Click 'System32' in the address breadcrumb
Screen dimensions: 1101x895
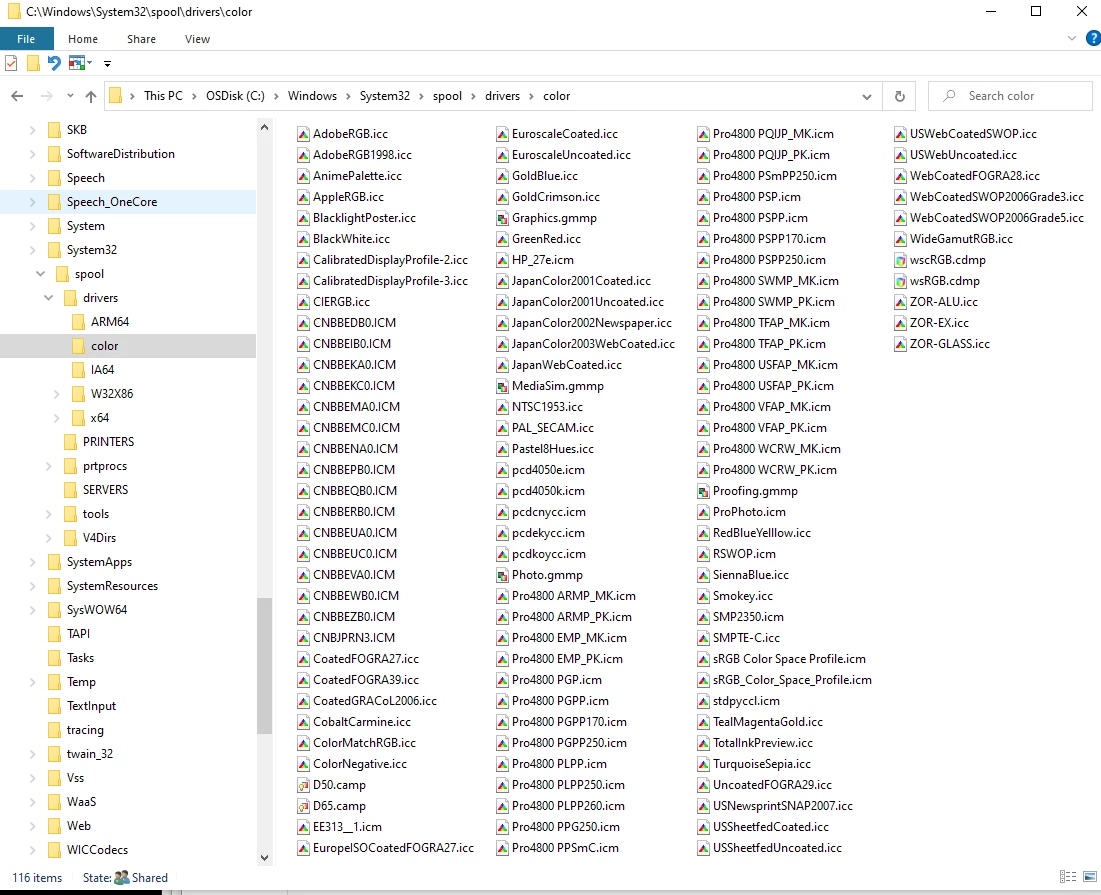coord(385,96)
